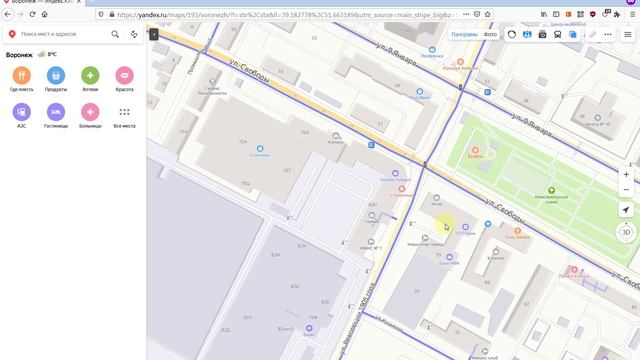Switch to the Фото tab
The image size is (640, 360).
[490, 34]
